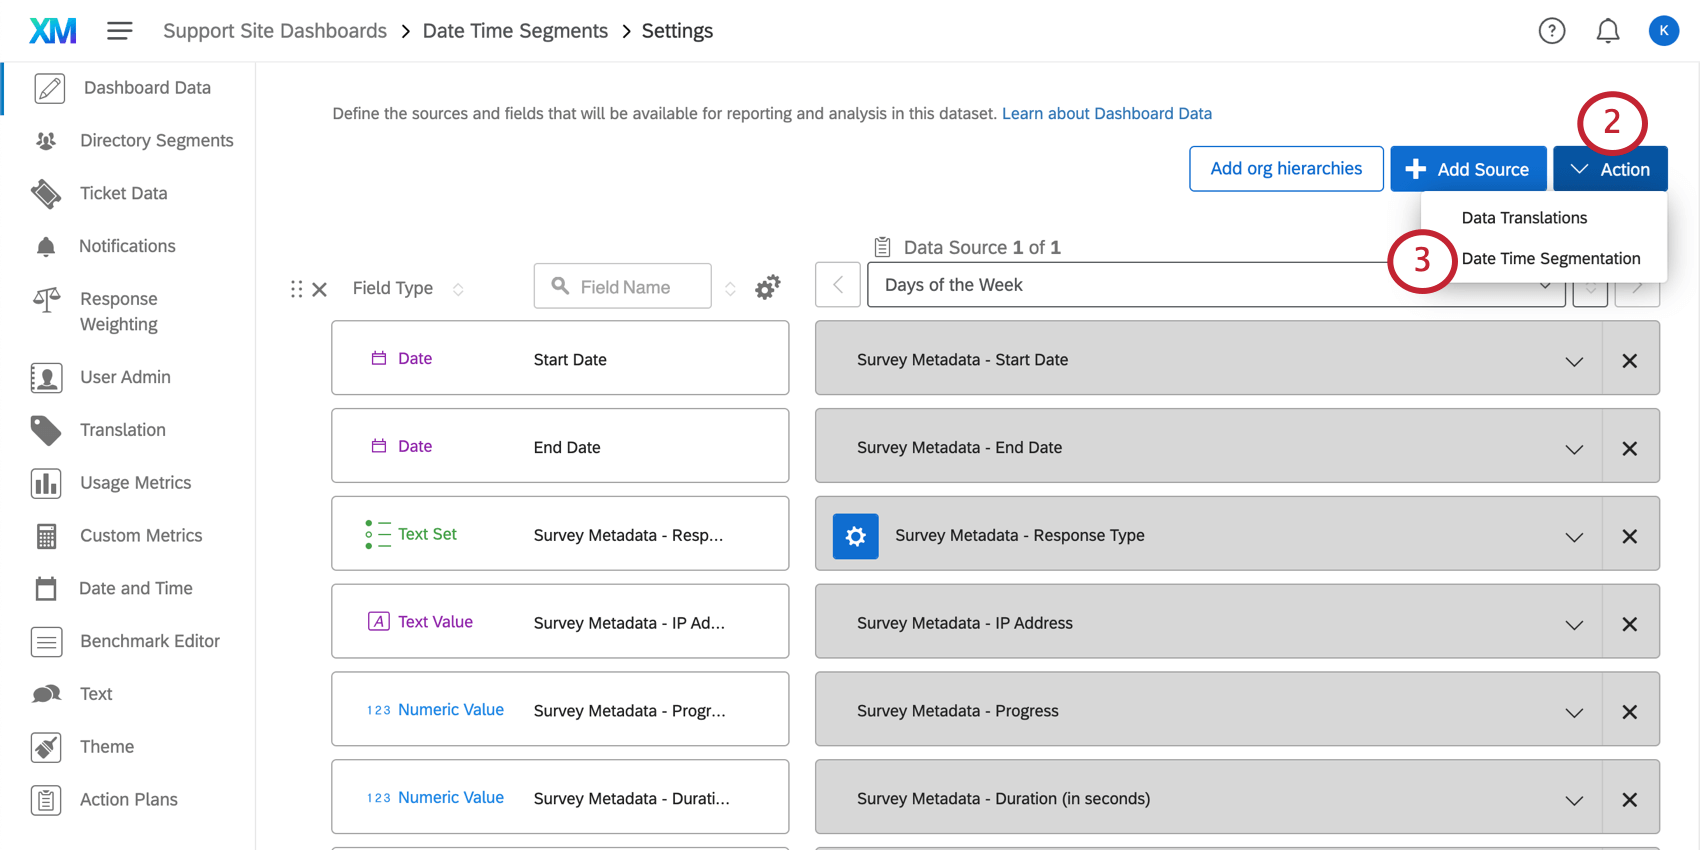Open the Action dropdown button

1609,169
